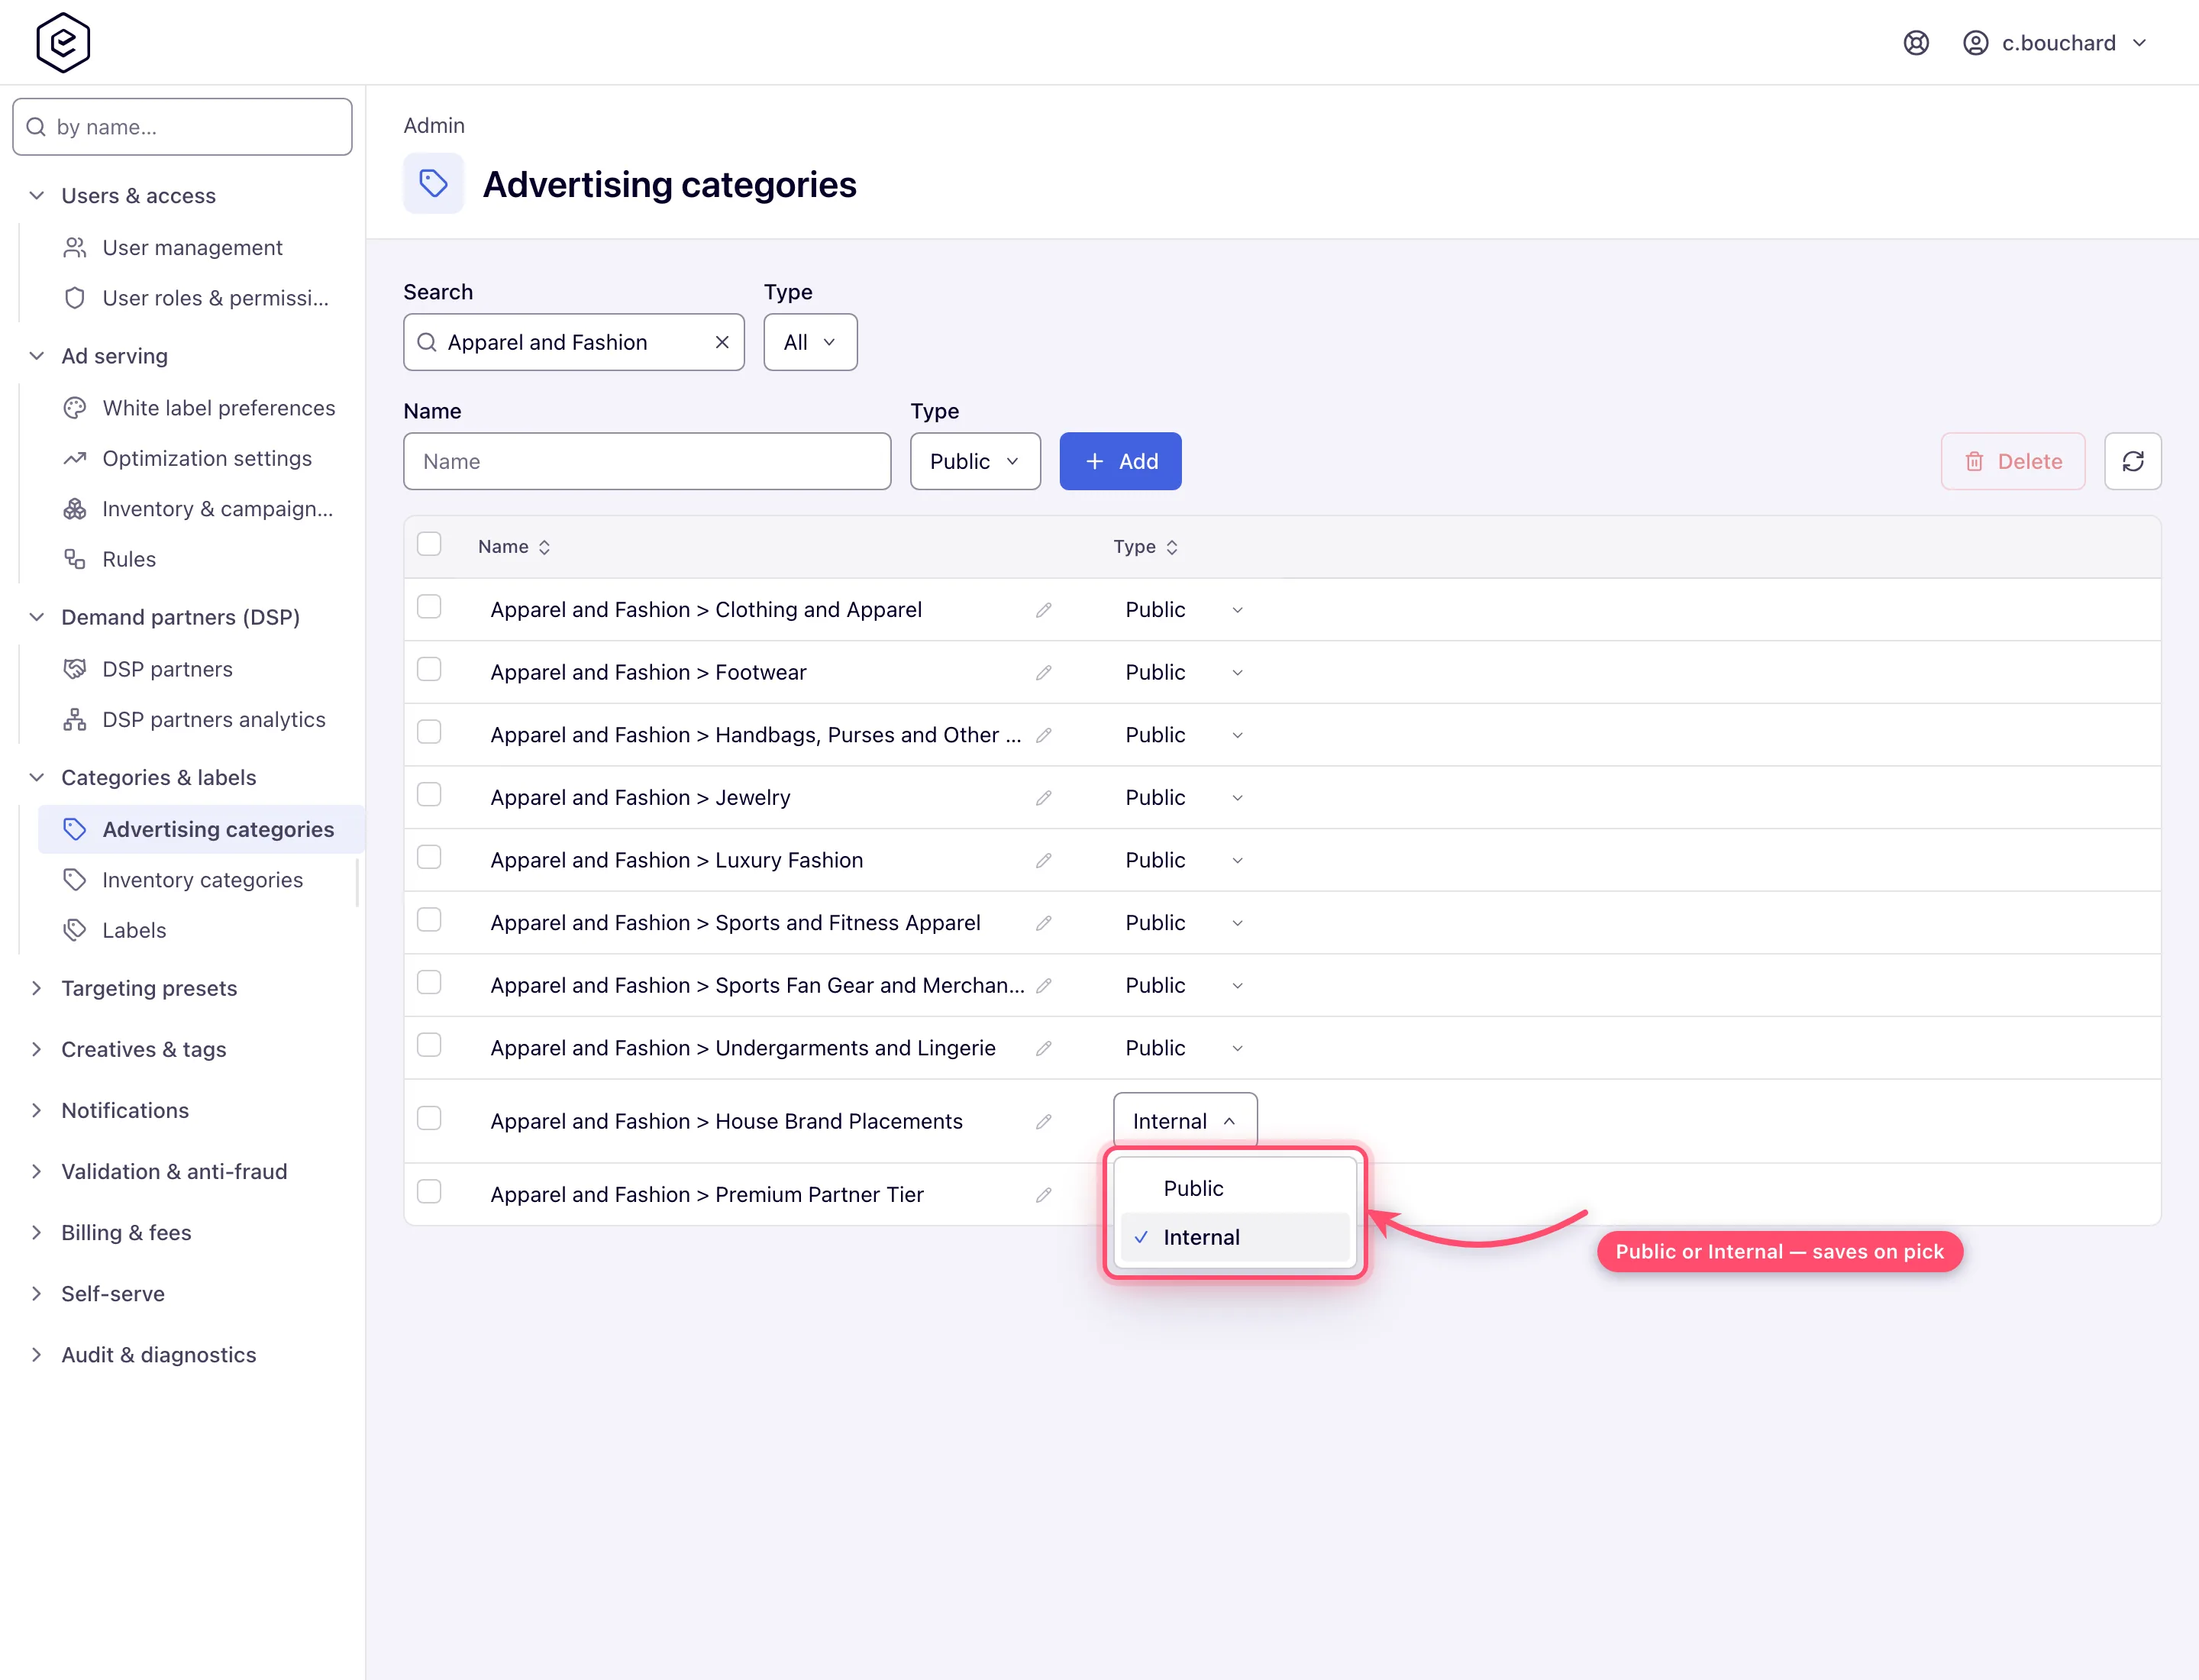Viewport: 2199px width, 1680px height.
Task: Open the new category Type dropdown showing Public
Action: coord(975,461)
